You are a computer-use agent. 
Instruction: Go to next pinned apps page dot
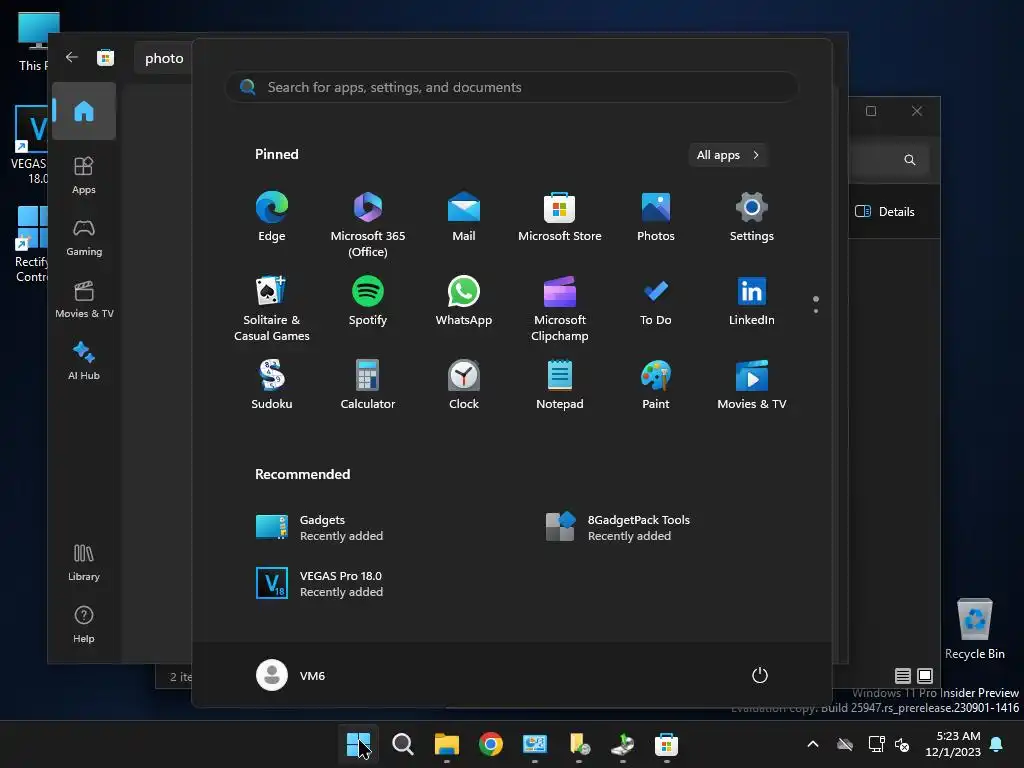816,311
